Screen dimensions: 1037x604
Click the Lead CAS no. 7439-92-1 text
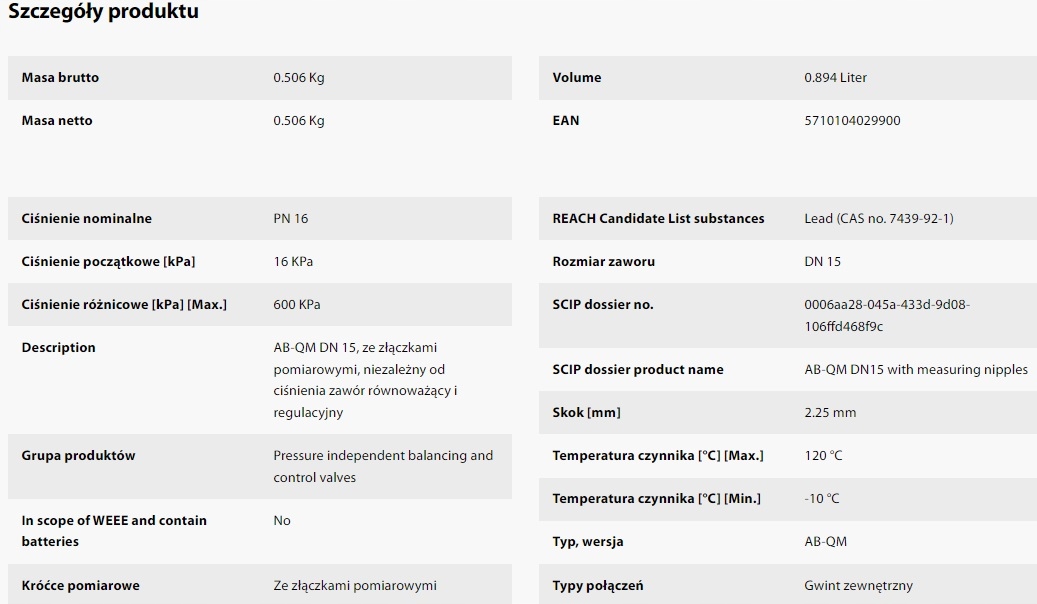(878, 218)
